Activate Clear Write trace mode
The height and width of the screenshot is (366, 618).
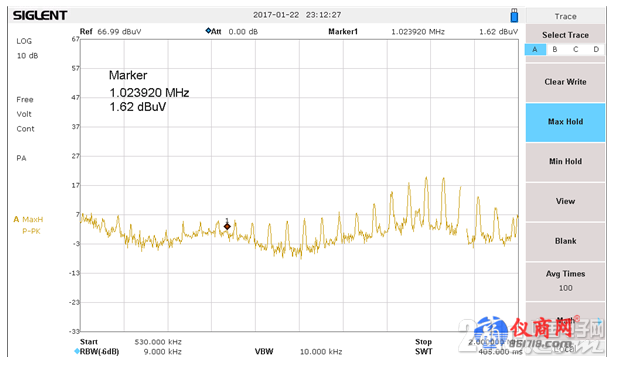565,82
